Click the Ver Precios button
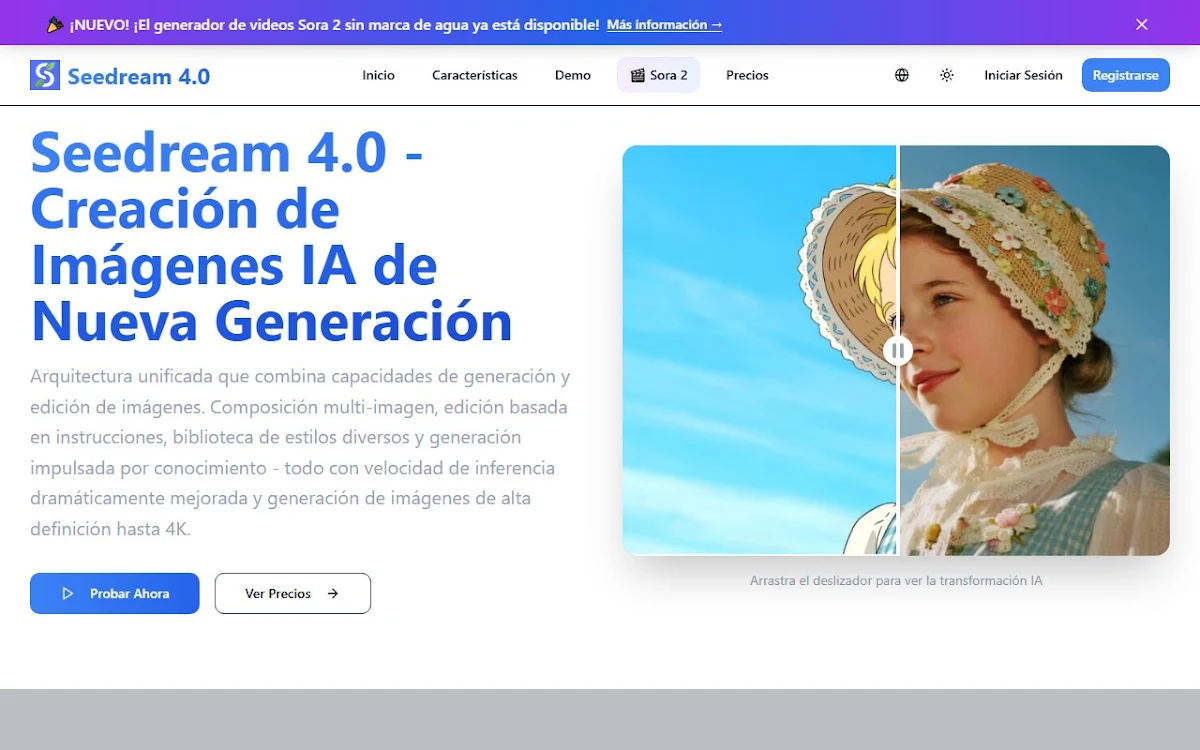This screenshot has width=1200, height=750. (x=293, y=593)
